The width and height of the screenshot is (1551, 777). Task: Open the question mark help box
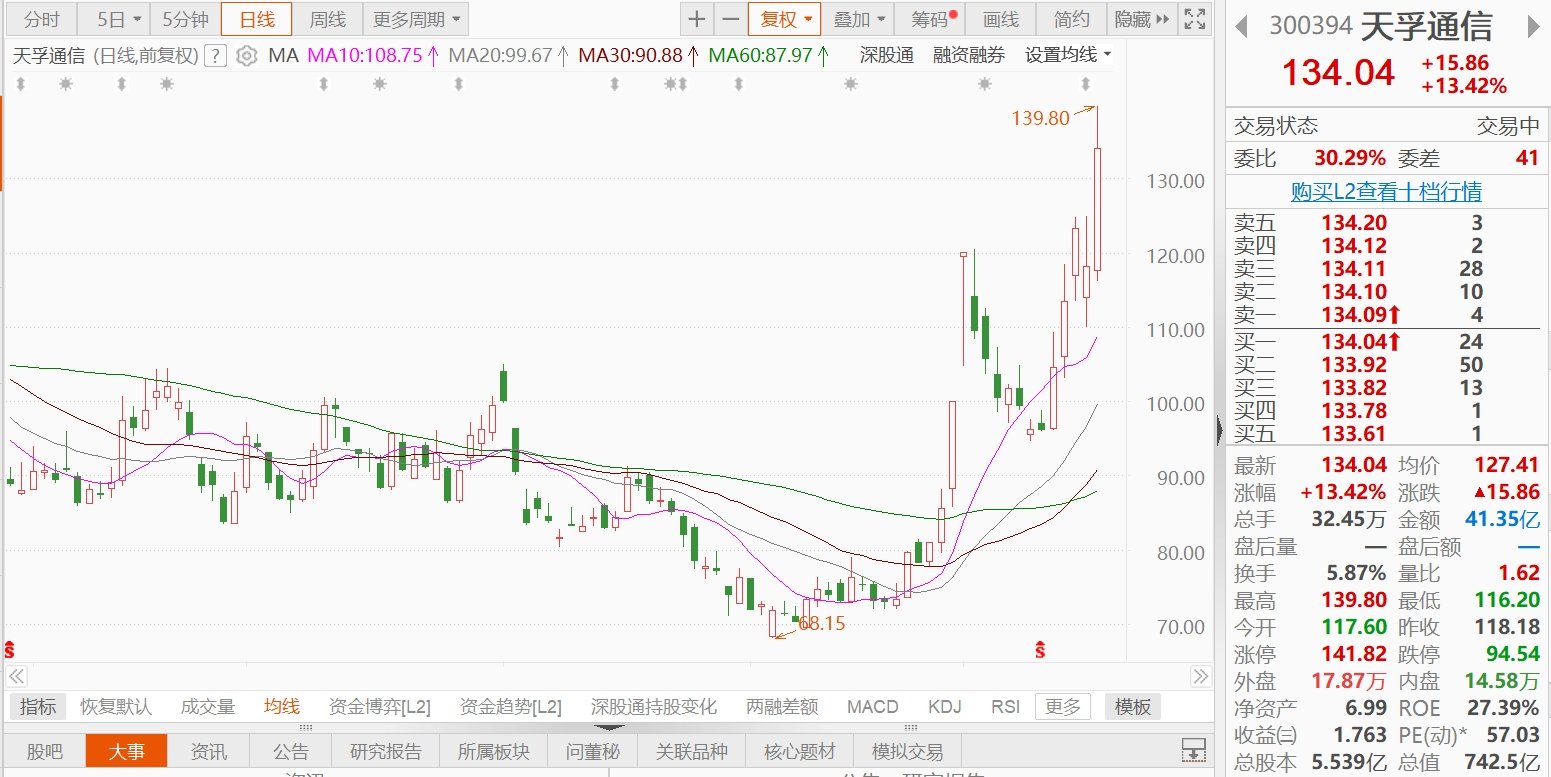click(214, 56)
